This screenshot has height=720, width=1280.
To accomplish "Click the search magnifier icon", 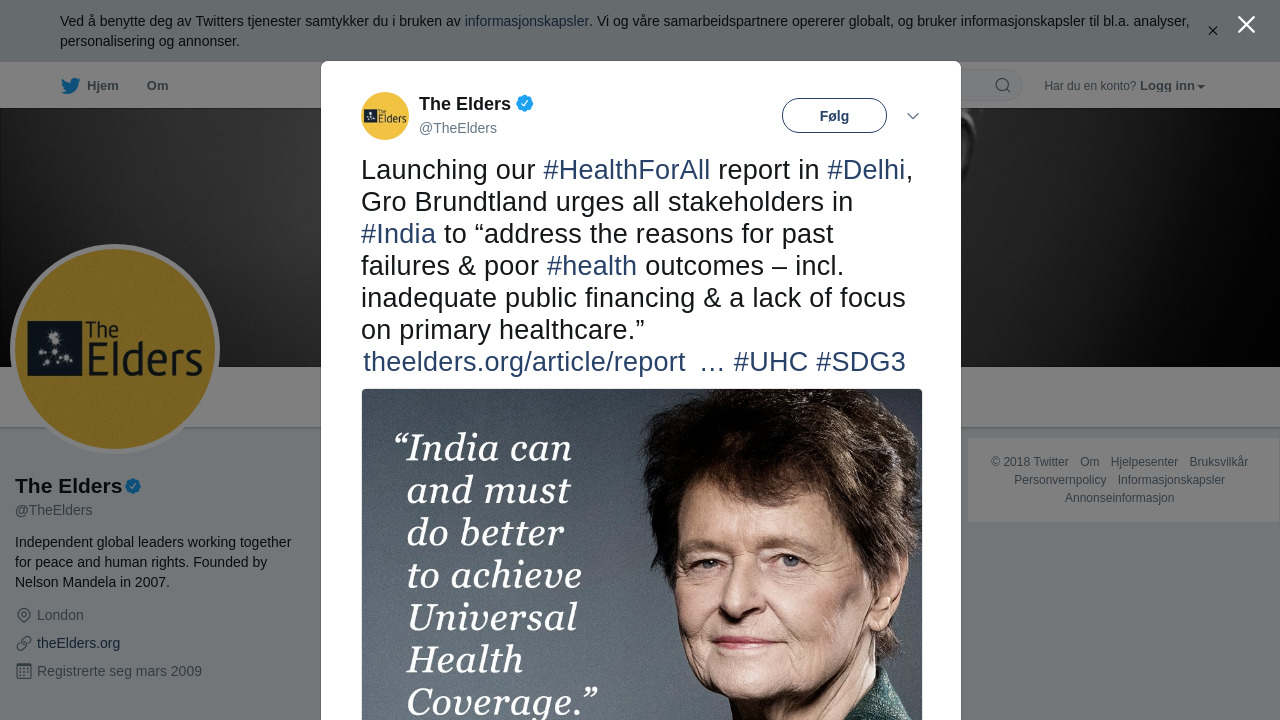I will point(1002,86).
